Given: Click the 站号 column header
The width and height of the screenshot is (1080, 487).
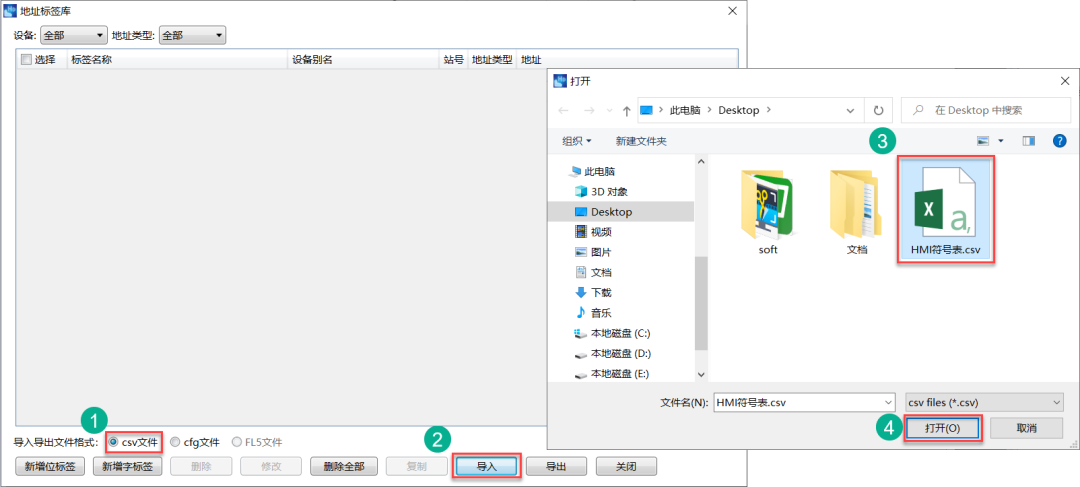Looking at the screenshot, I should coord(453,59).
